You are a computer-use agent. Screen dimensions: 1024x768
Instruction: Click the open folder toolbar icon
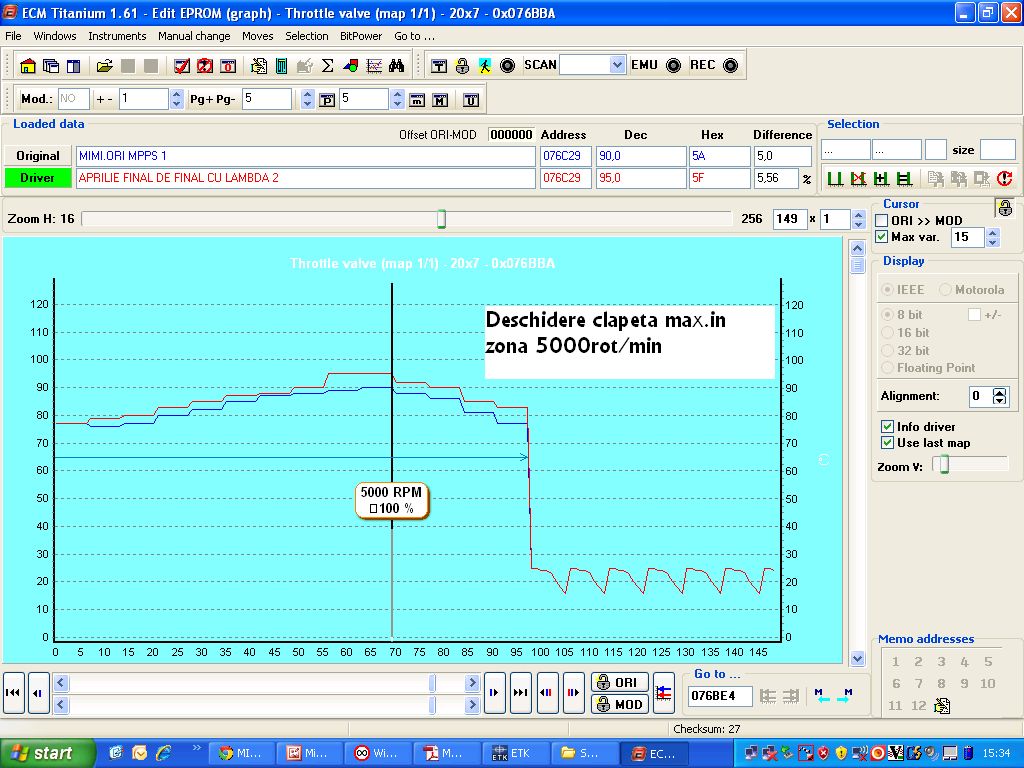104,66
